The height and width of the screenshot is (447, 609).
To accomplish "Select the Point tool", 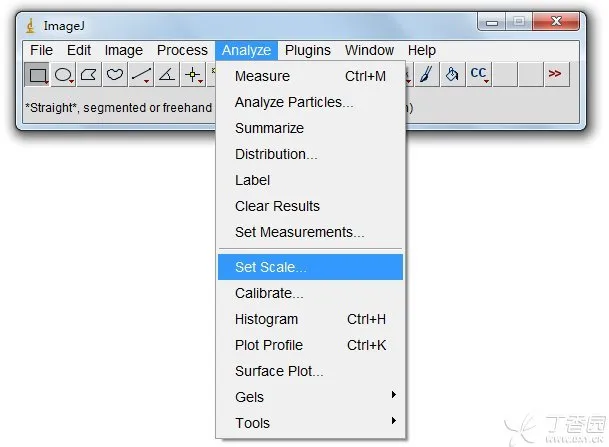I will coord(193,75).
